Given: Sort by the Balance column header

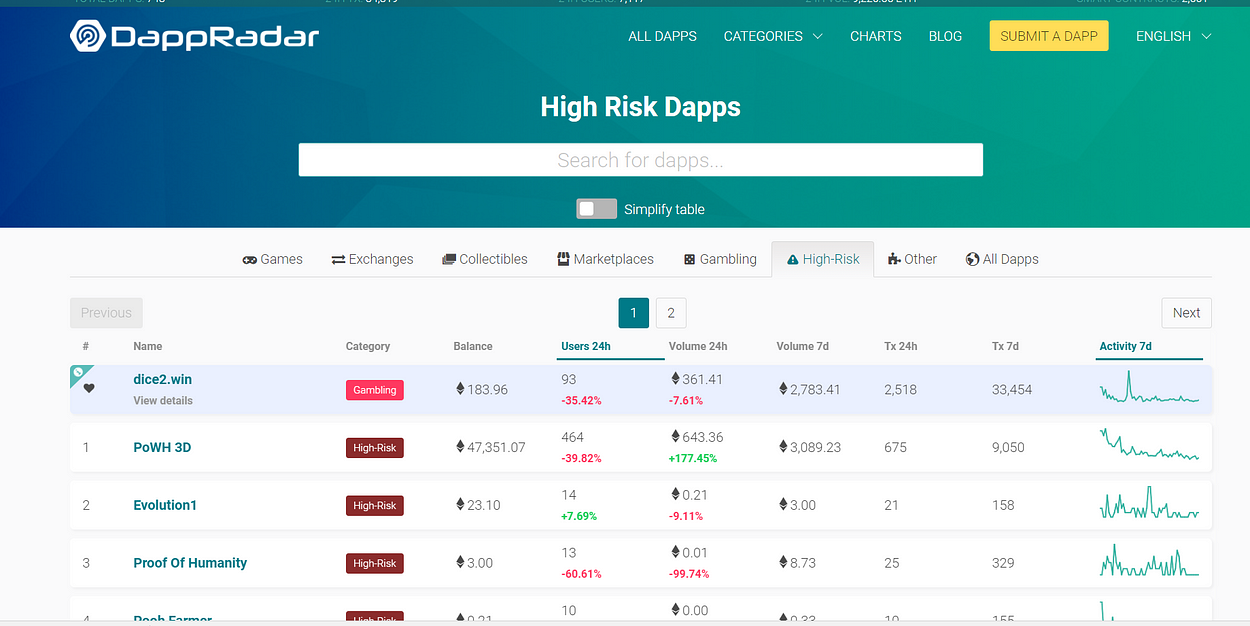Looking at the screenshot, I should (x=473, y=346).
